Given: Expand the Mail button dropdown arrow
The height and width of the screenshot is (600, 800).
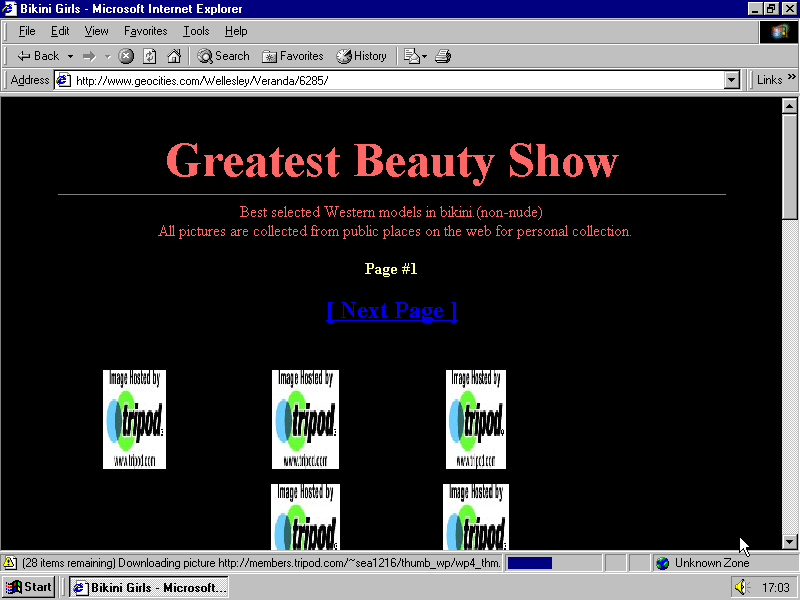Looking at the screenshot, I should coord(424,56).
